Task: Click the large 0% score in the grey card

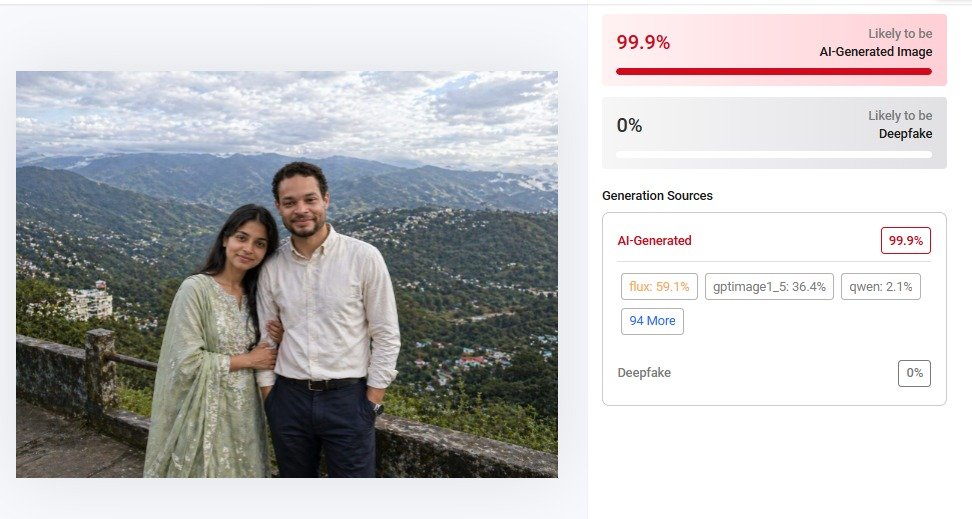Action: (x=629, y=126)
